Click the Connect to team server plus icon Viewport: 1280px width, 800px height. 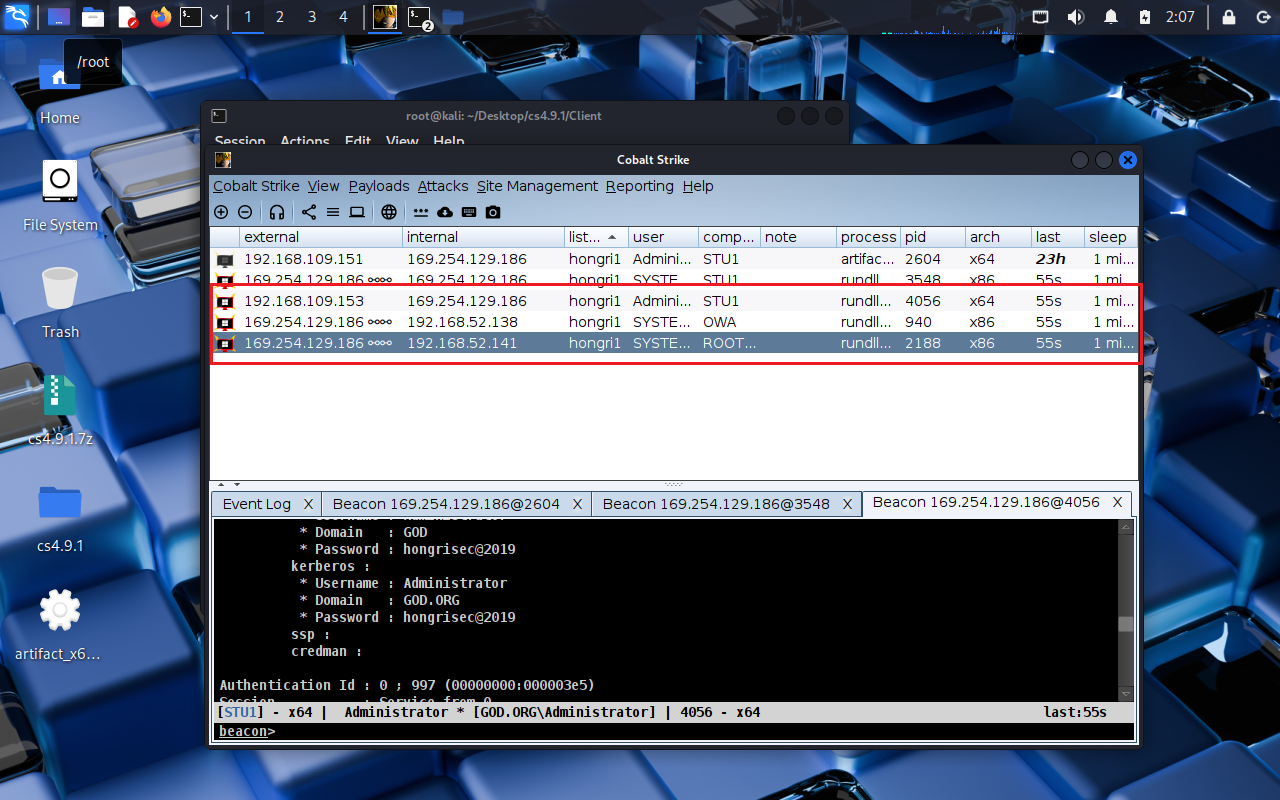point(221,212)
